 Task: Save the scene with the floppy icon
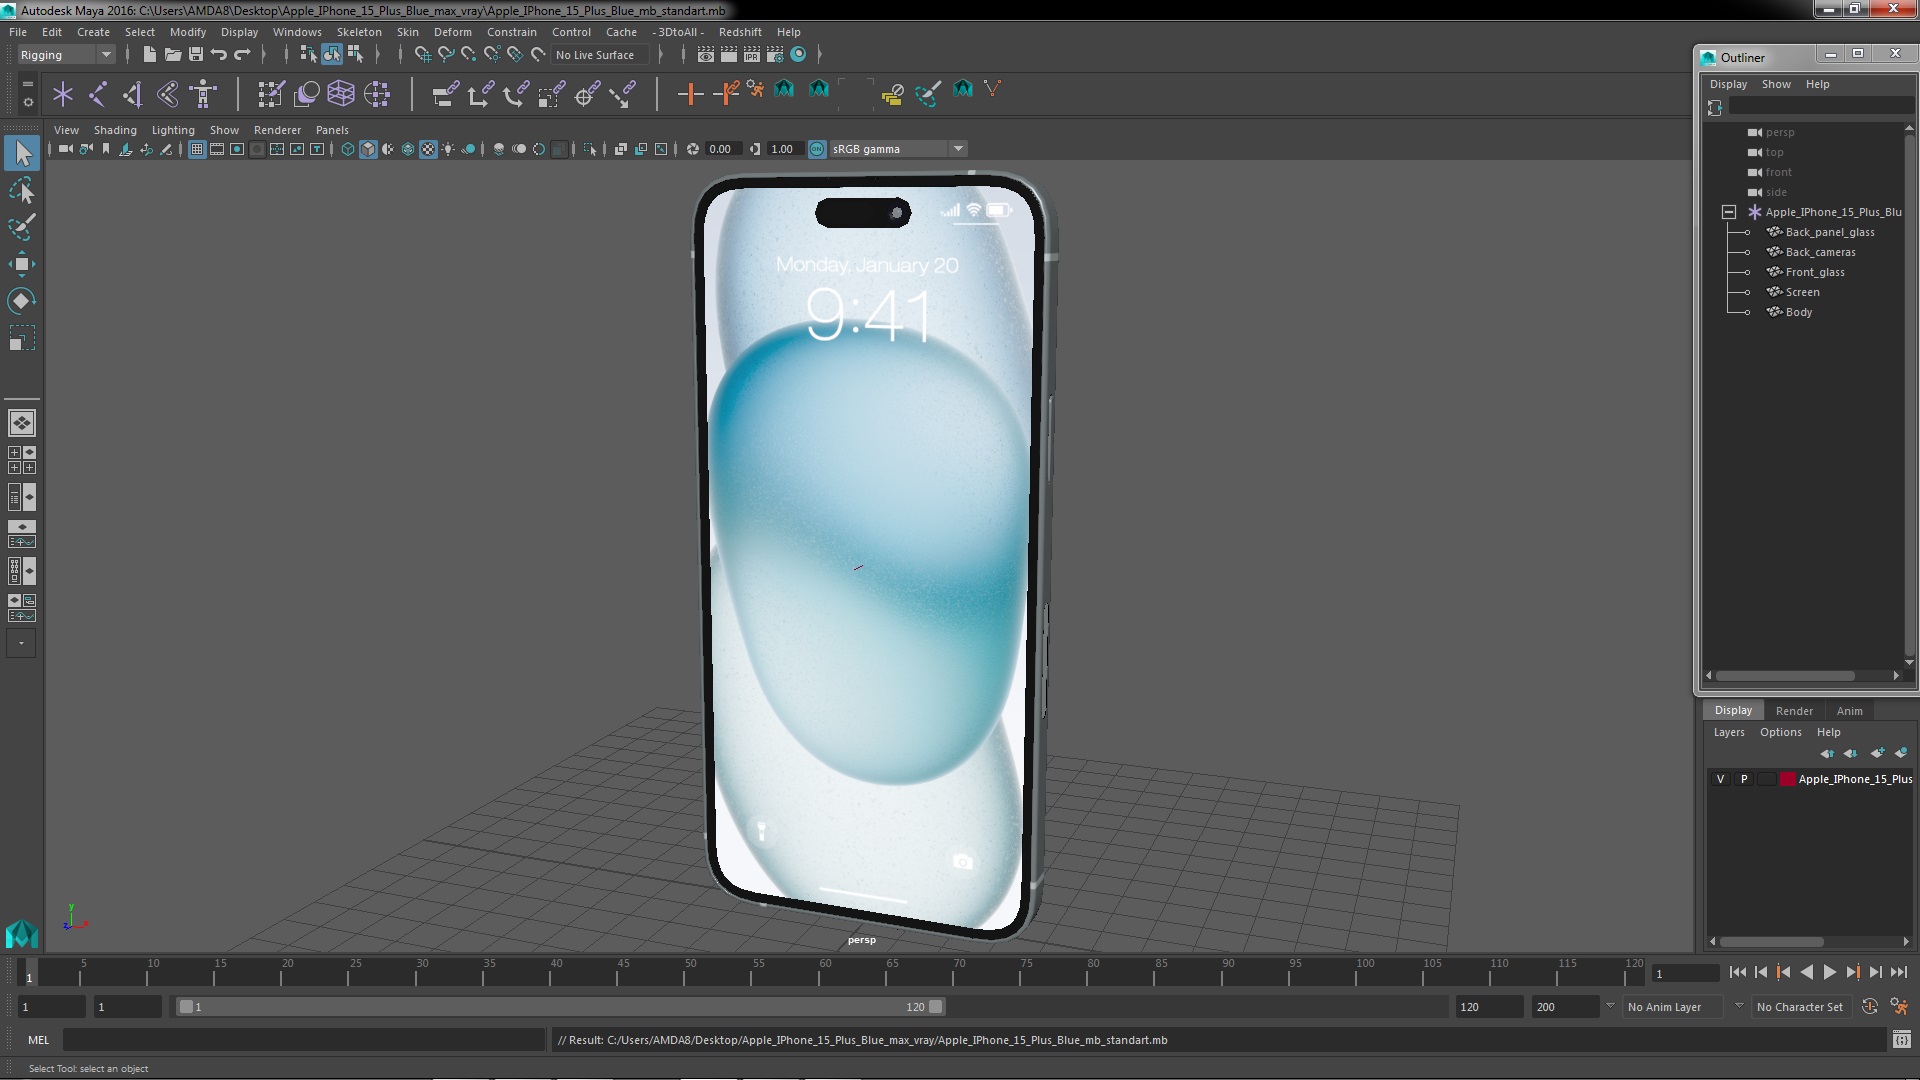point(196,54)
